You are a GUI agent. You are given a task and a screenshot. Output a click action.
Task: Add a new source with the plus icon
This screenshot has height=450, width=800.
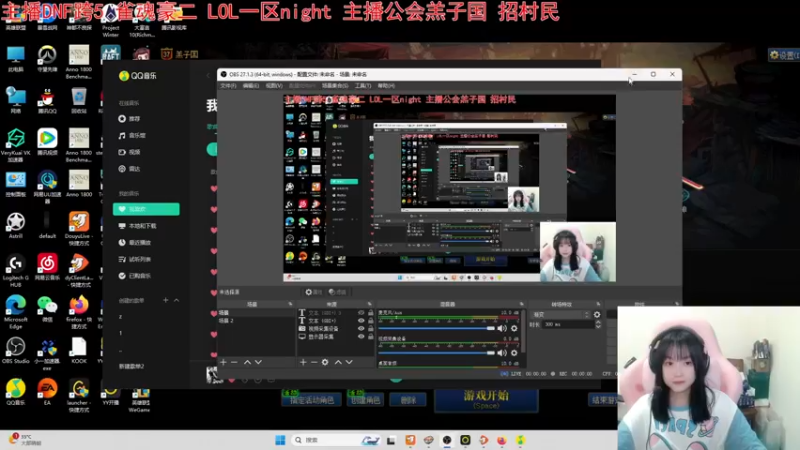click(303, 362)
